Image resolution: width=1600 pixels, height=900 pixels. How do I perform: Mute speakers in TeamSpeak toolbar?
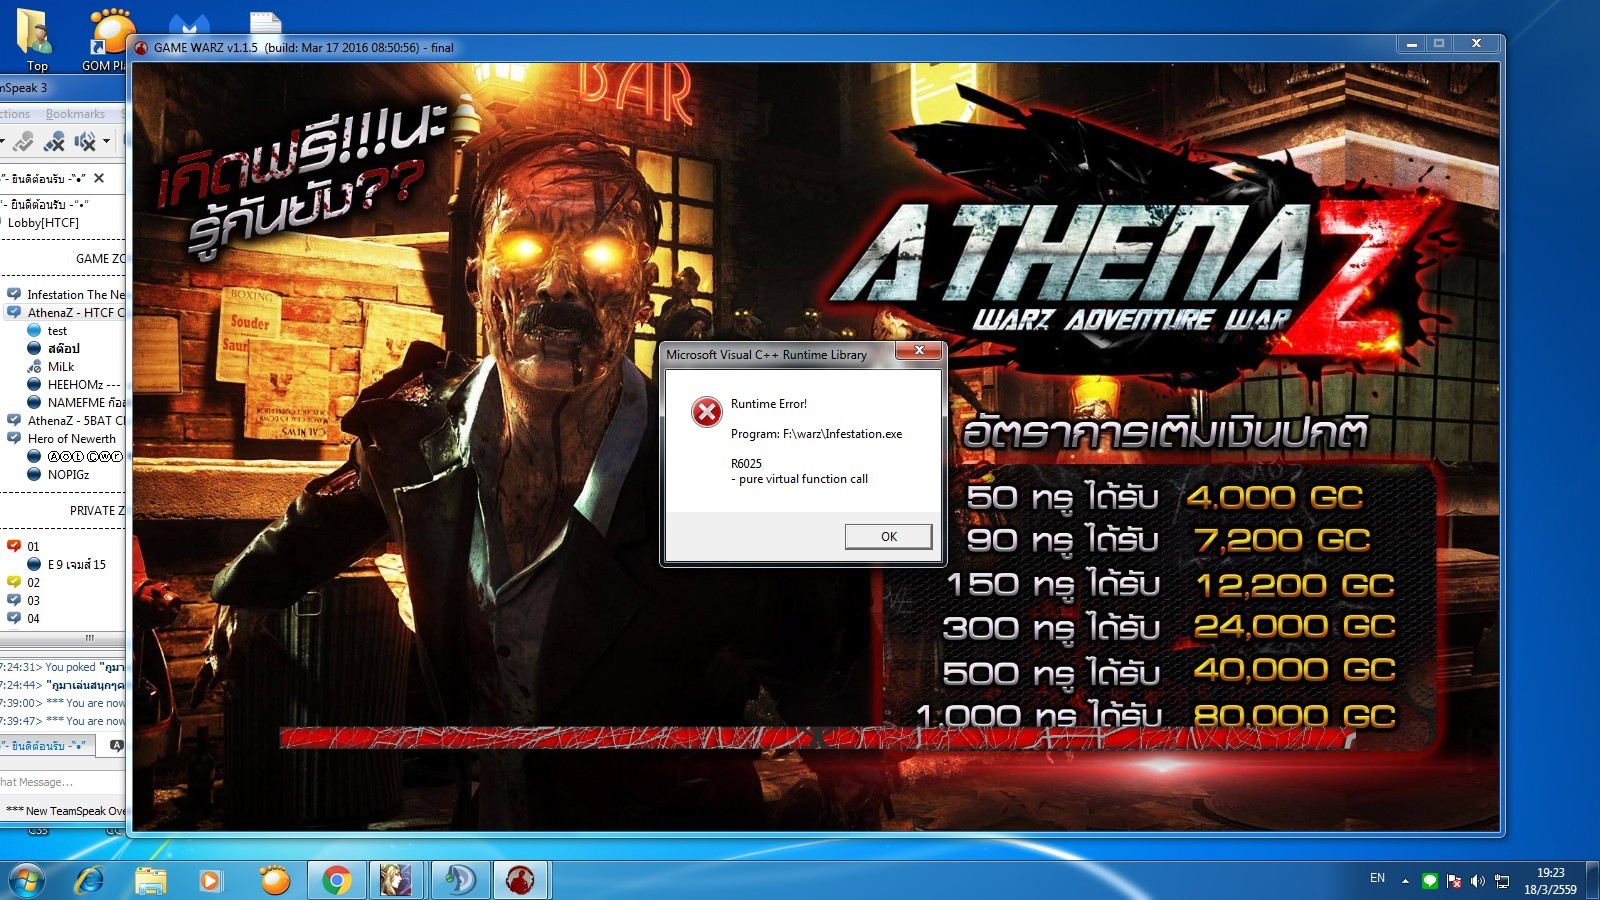tap(85, 141)
